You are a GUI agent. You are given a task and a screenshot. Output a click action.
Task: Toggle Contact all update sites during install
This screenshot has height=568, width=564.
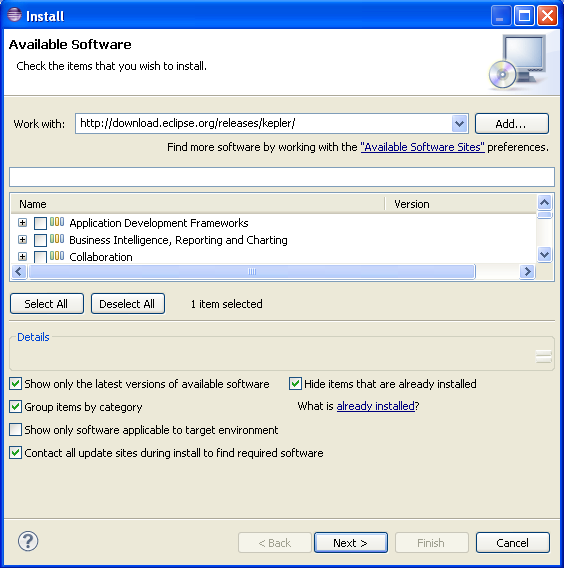pyautogui.click(x=16, y=453)
